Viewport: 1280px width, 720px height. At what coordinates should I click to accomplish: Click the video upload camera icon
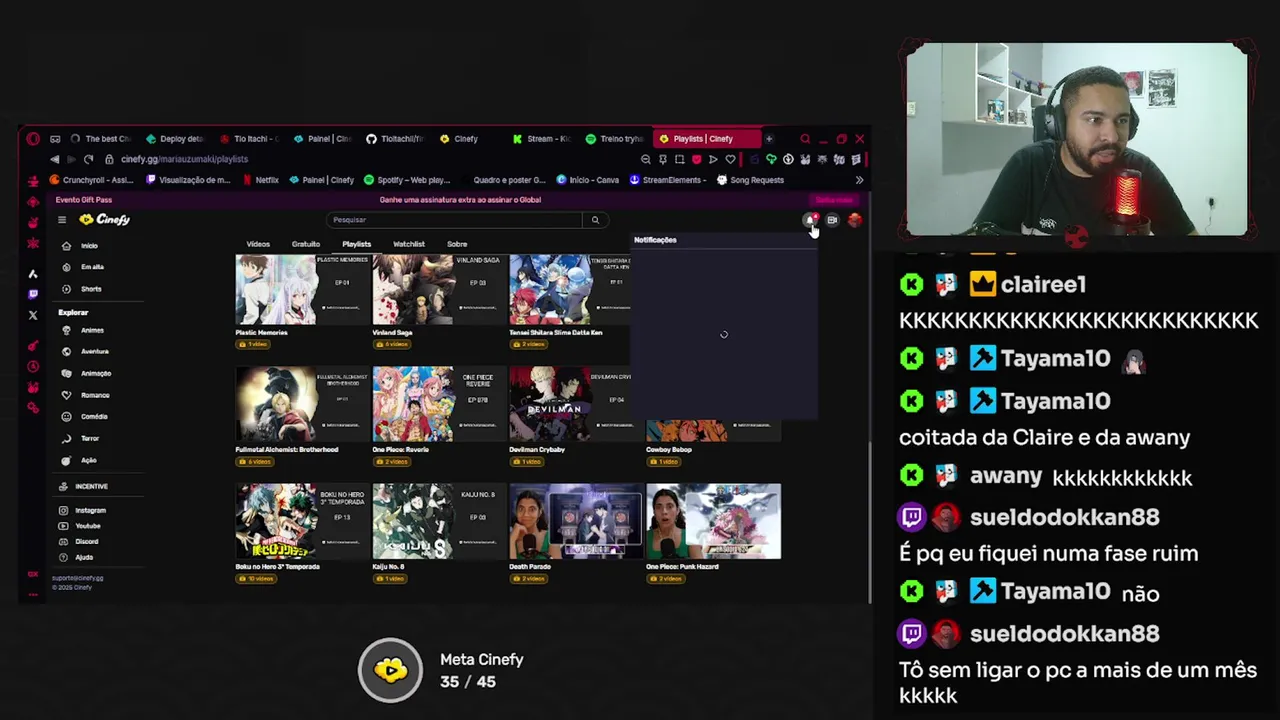[832, 220]
